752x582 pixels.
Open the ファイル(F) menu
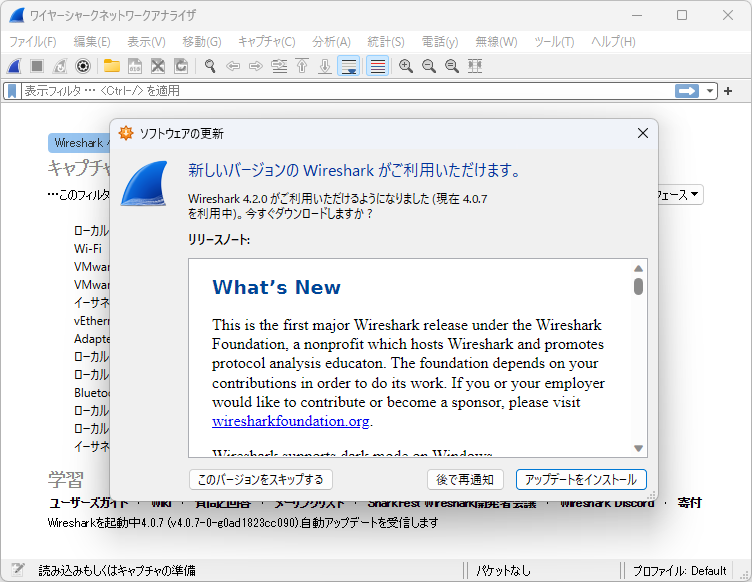[x=33, y=42]
